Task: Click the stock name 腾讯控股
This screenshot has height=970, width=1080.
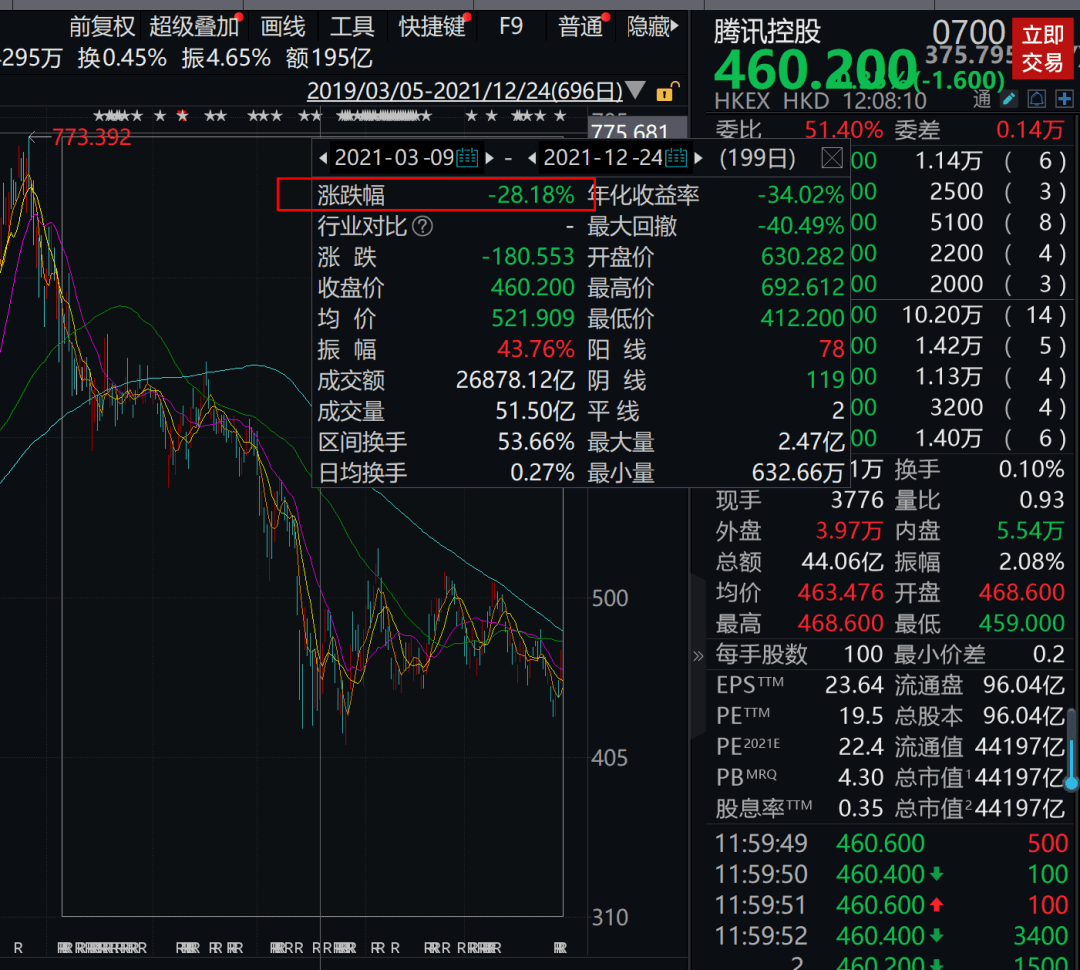Action: tap(767, 32)
